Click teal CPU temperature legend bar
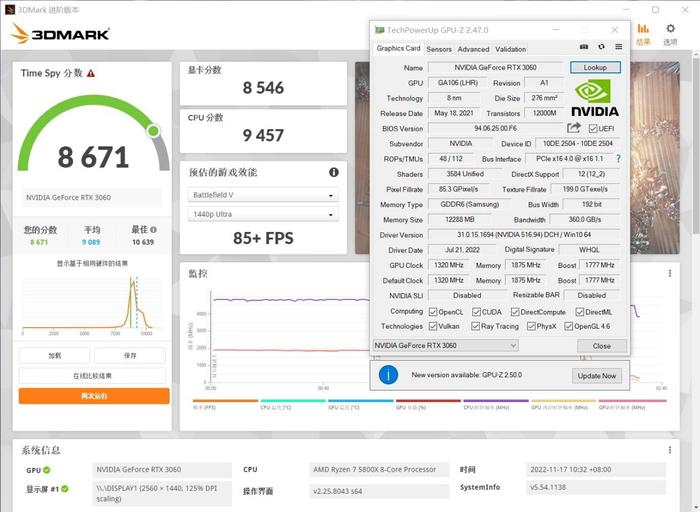Screen dimensions: 700x512 tap(293, 401)
